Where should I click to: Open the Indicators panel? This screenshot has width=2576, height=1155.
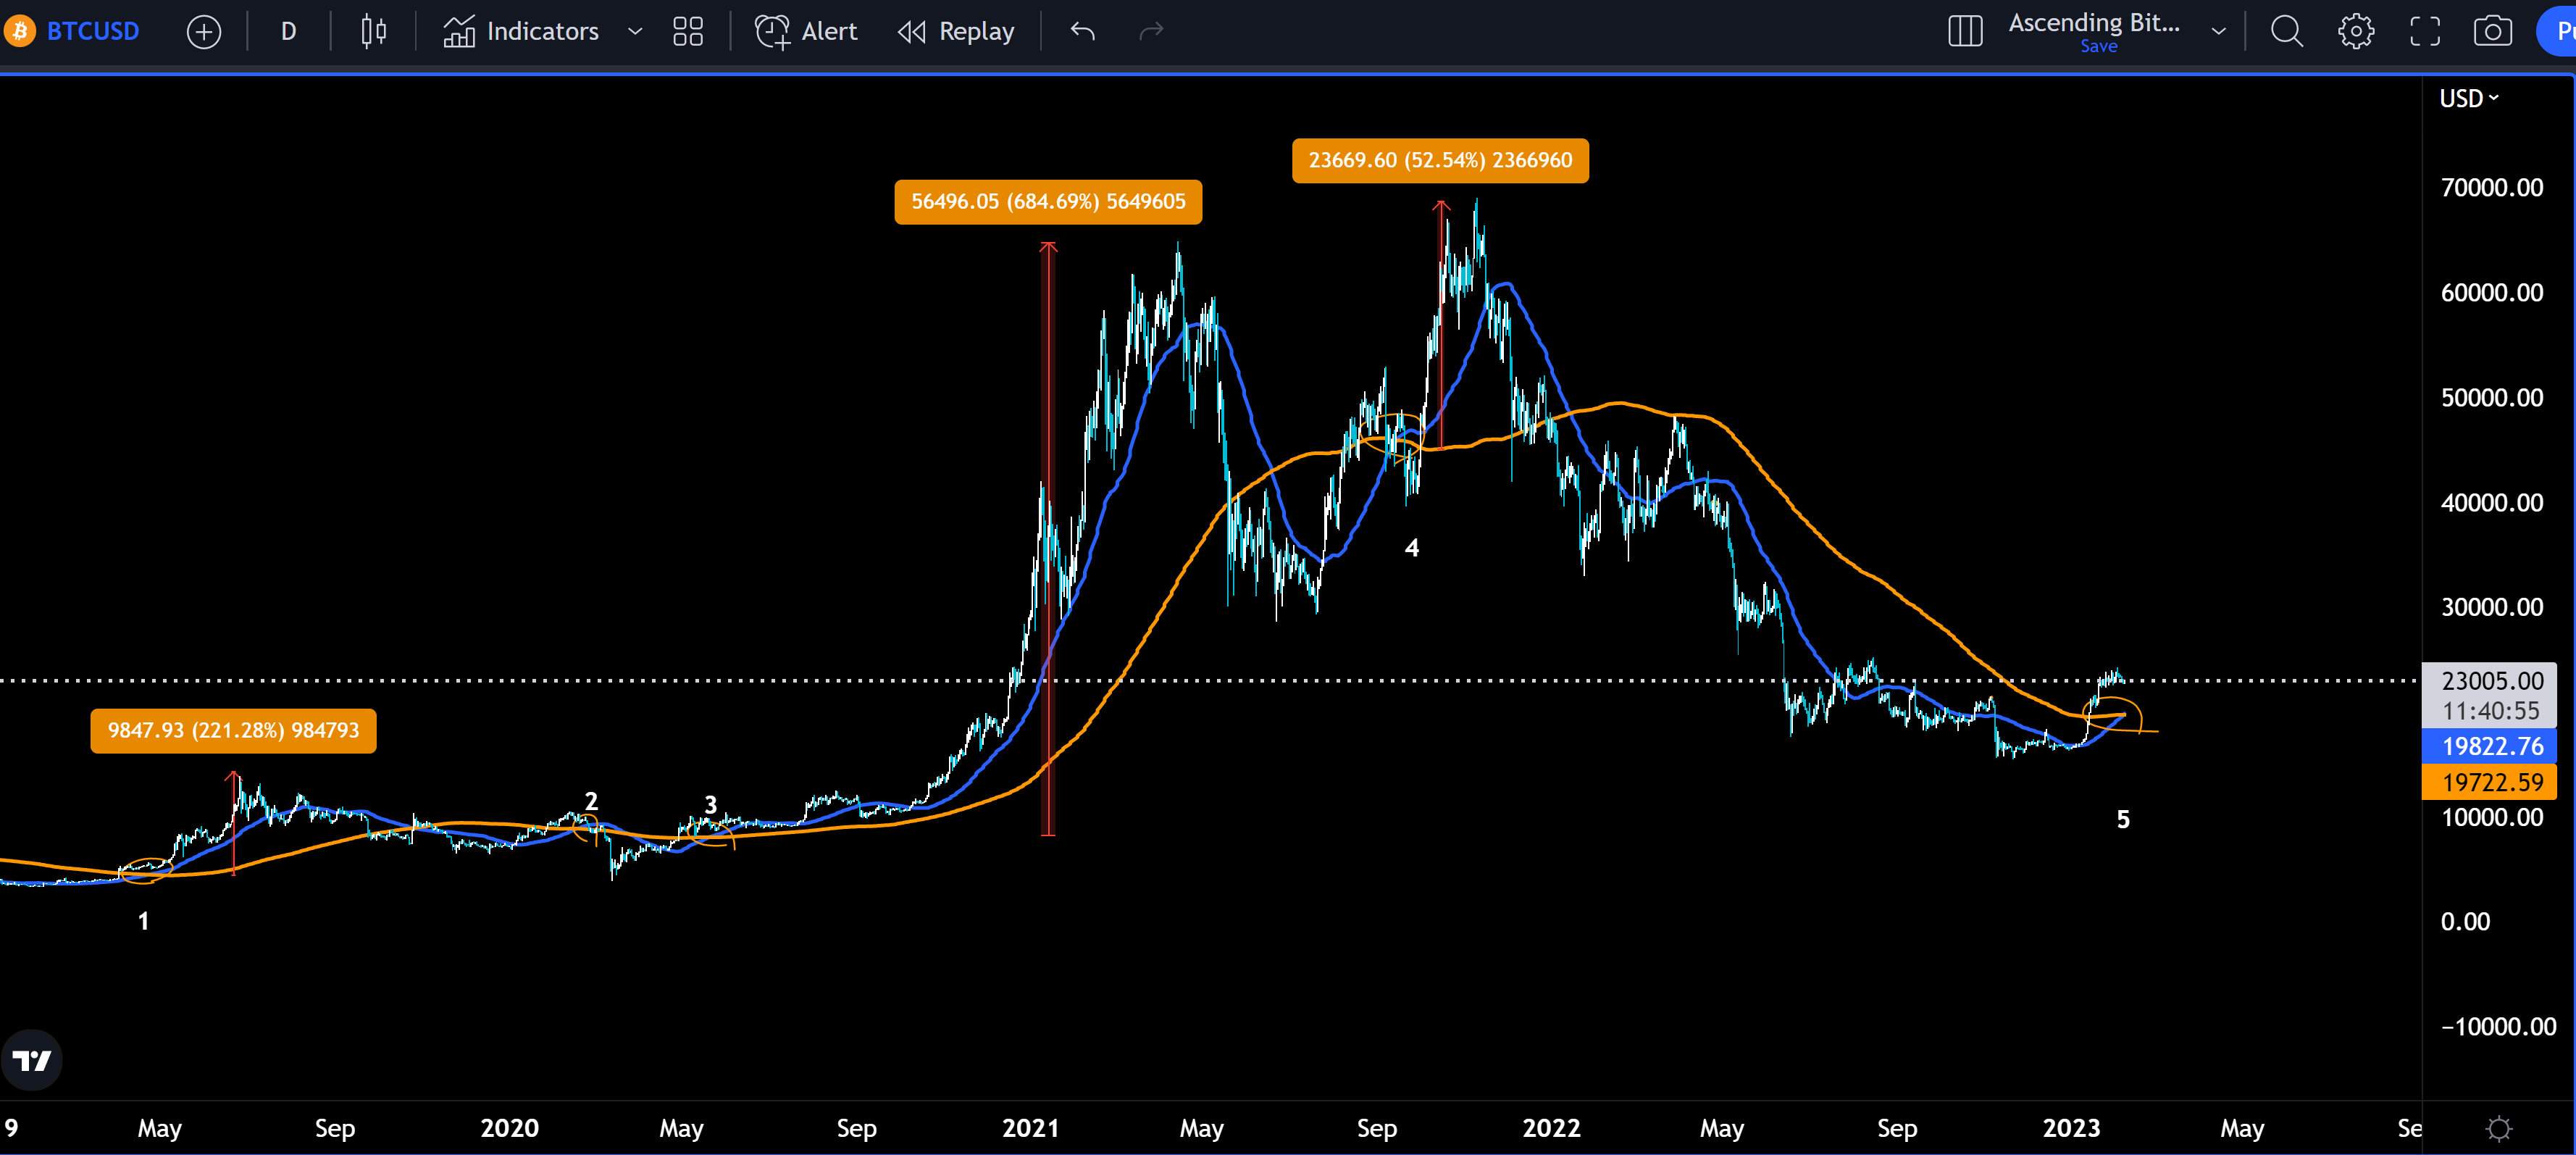click(x=521, y=32)
